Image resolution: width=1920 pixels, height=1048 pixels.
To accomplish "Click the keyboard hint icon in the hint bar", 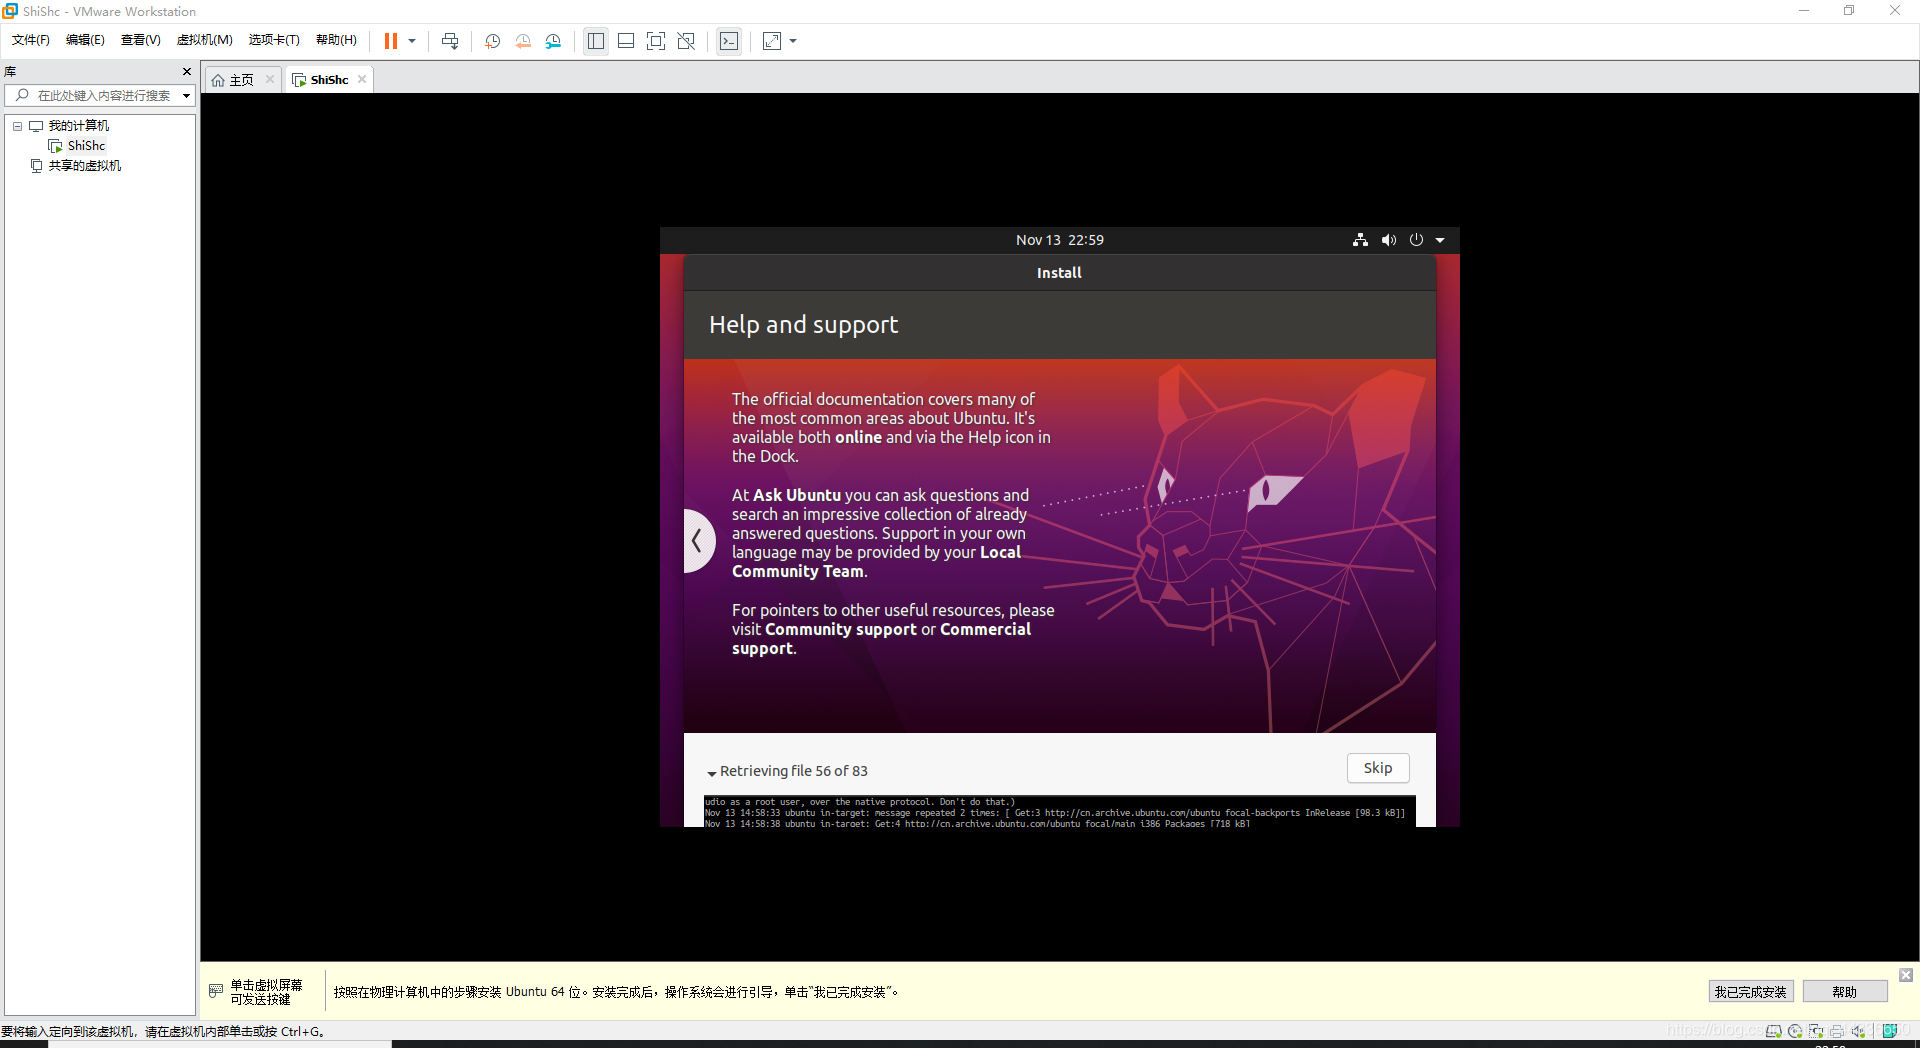I will tap(216, 991).
